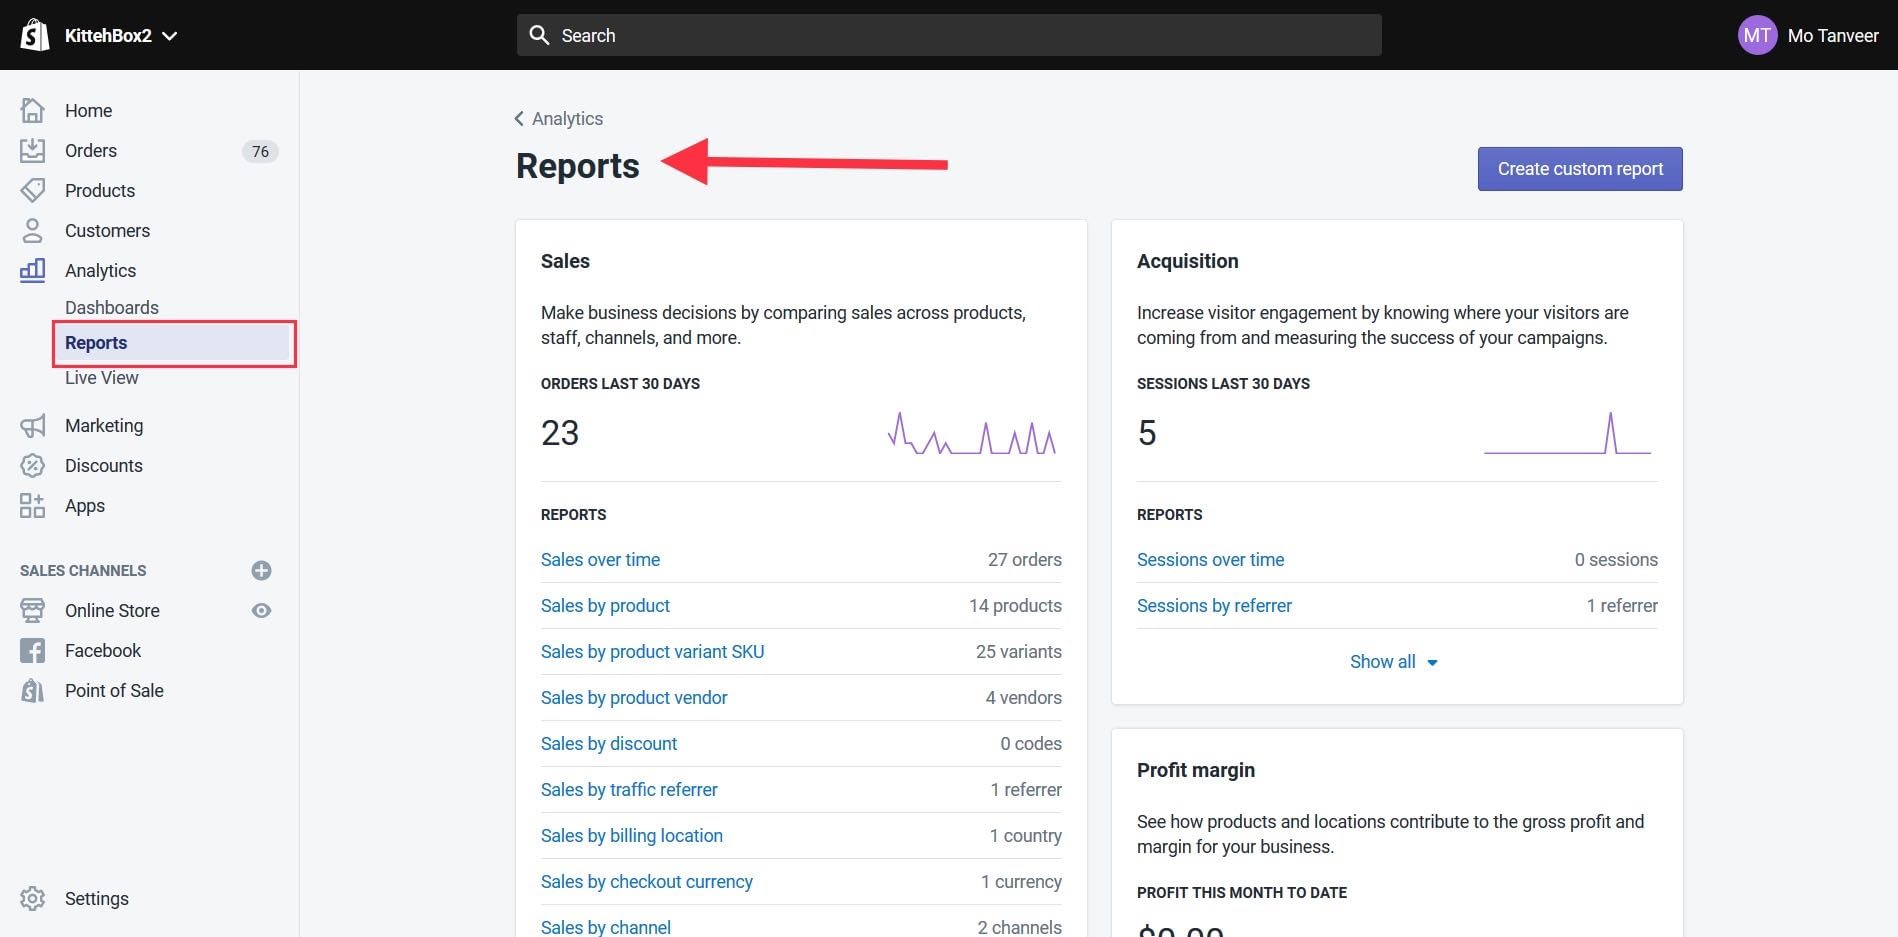This screenshot has height=937, width=1898.
Task: Open the Sales by product report
Action: click(605, 606)
